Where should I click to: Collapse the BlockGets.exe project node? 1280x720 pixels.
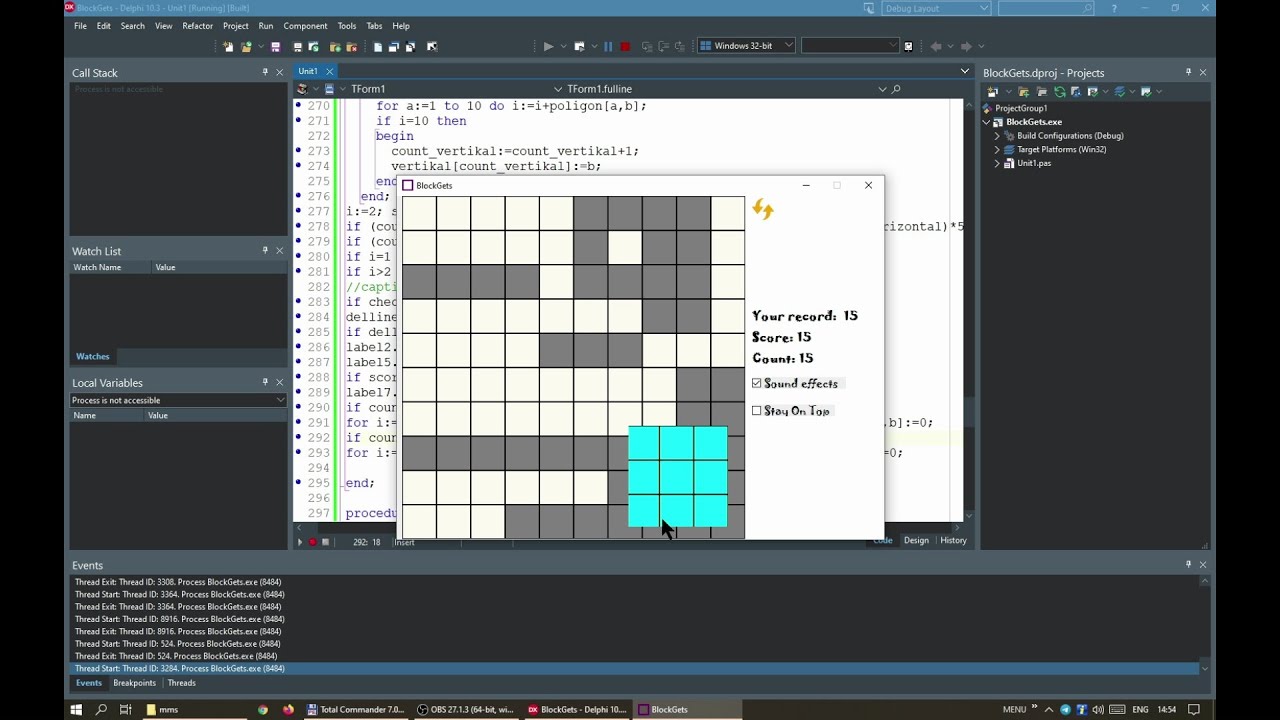coord(986,122)
